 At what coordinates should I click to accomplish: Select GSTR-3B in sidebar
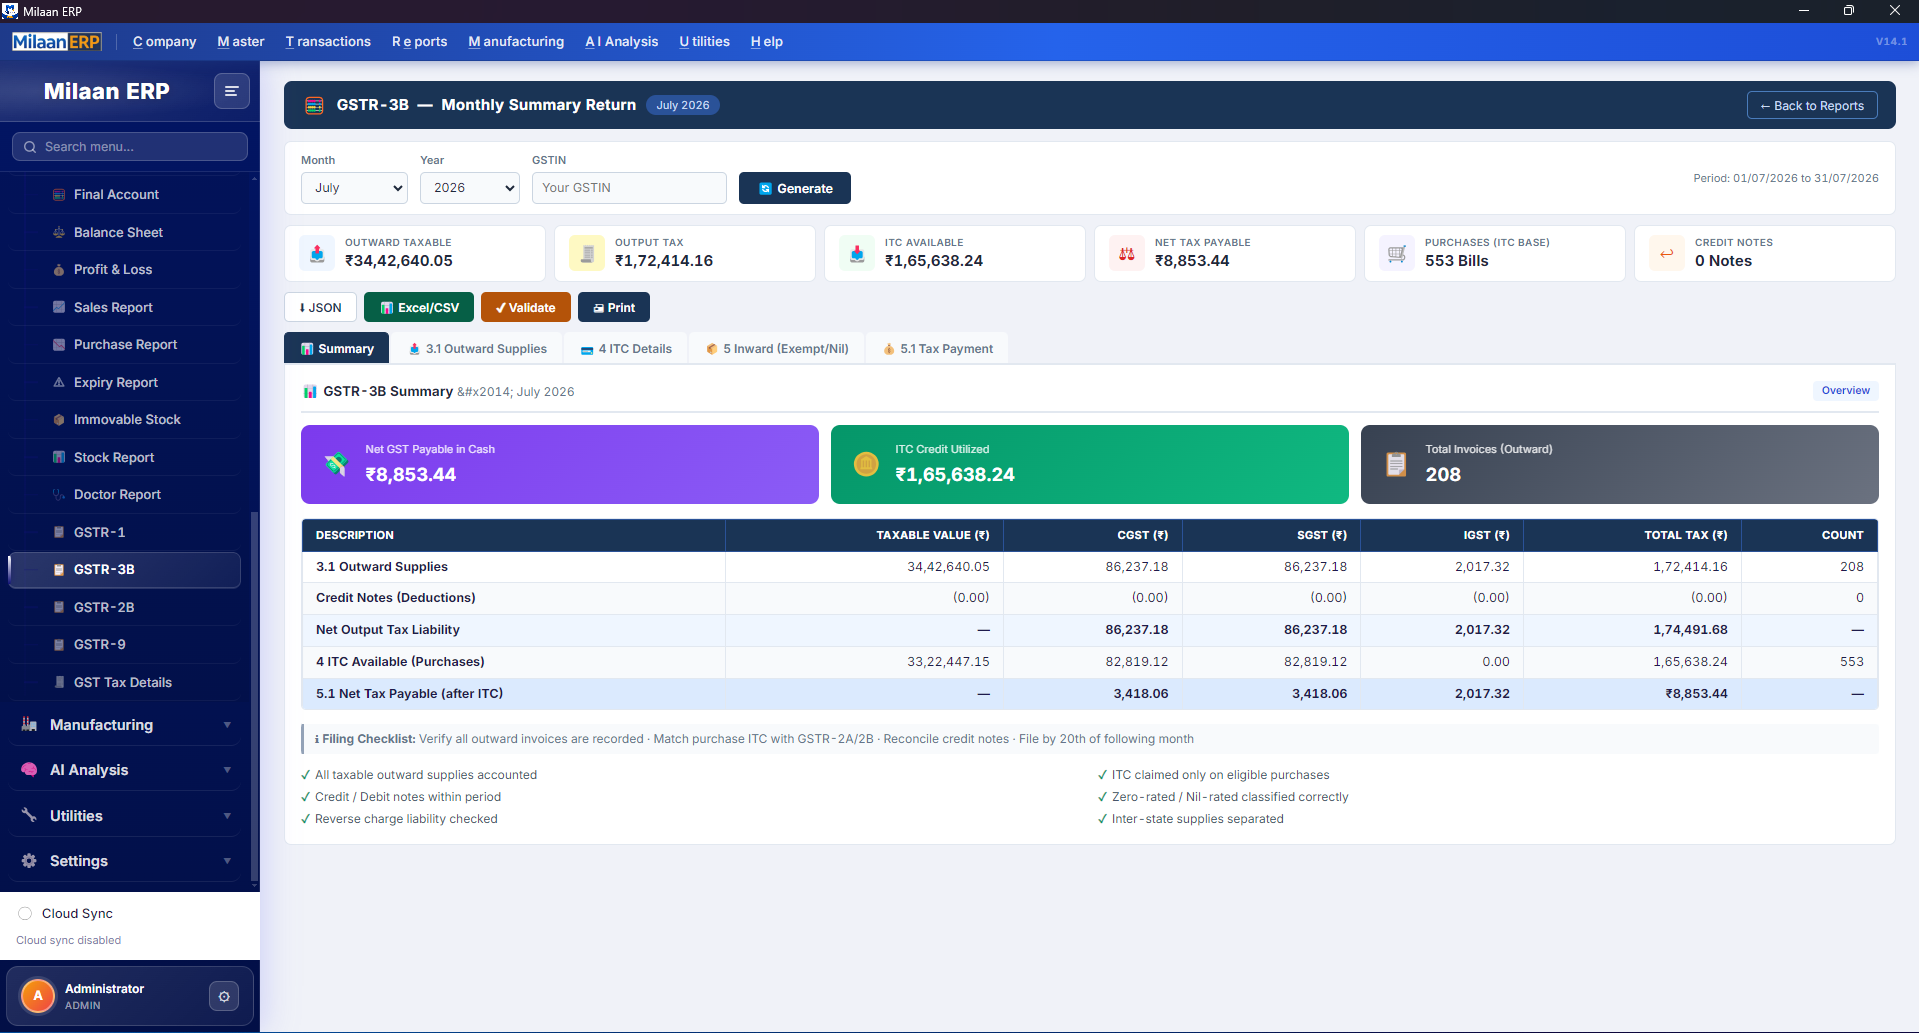125,570
